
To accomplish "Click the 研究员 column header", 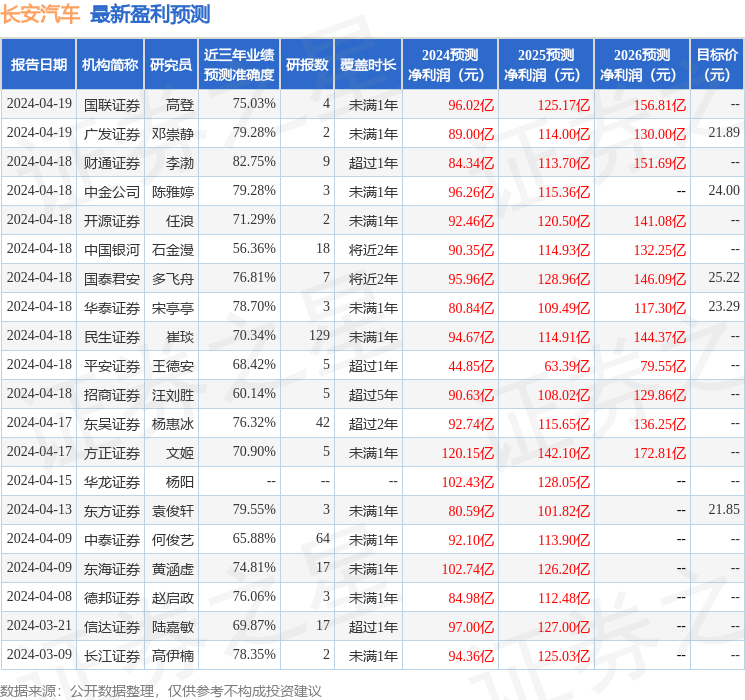I will [170, 65].
